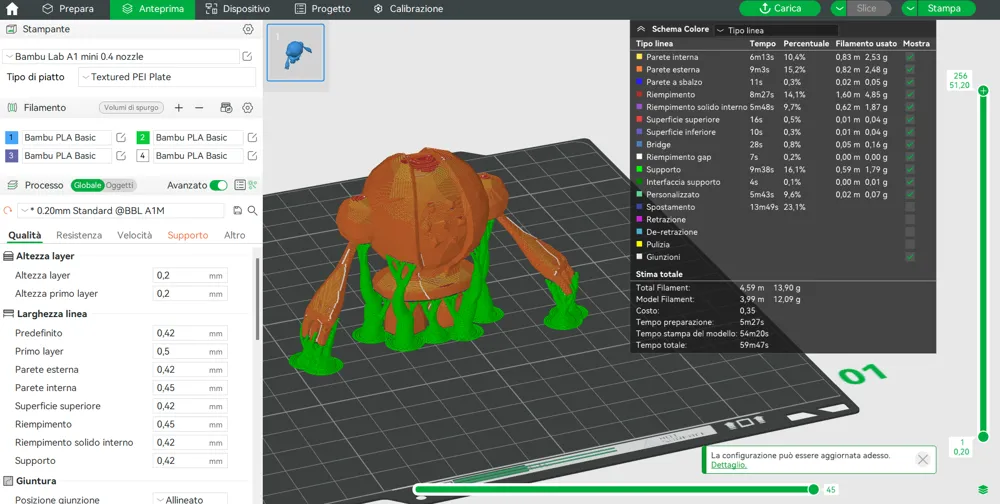Click the Processo layers section icon

(x=11, y=185)
